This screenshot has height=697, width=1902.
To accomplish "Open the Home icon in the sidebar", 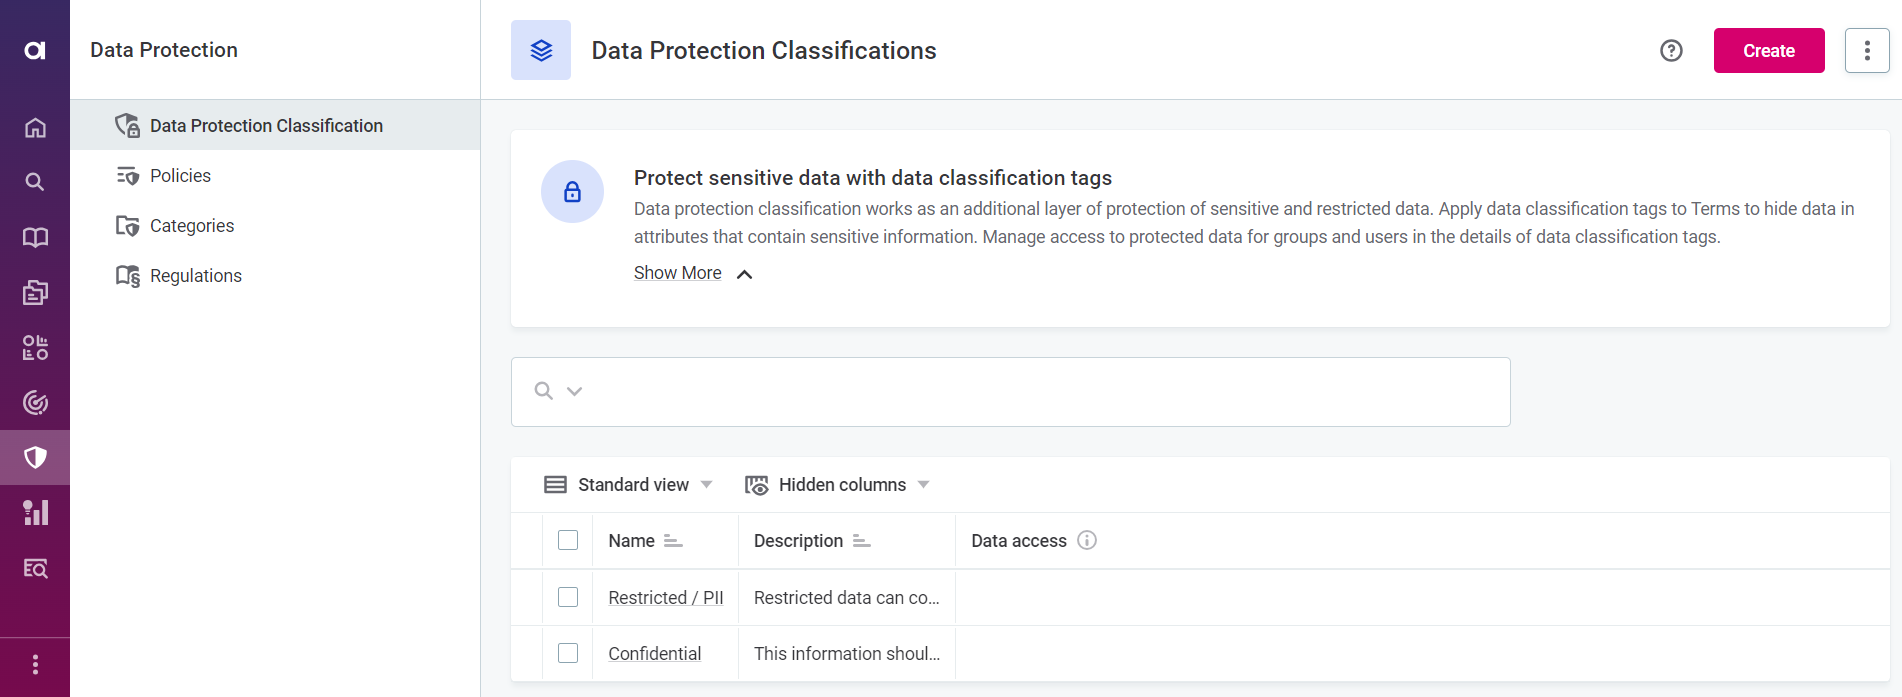I will point(35,127).
